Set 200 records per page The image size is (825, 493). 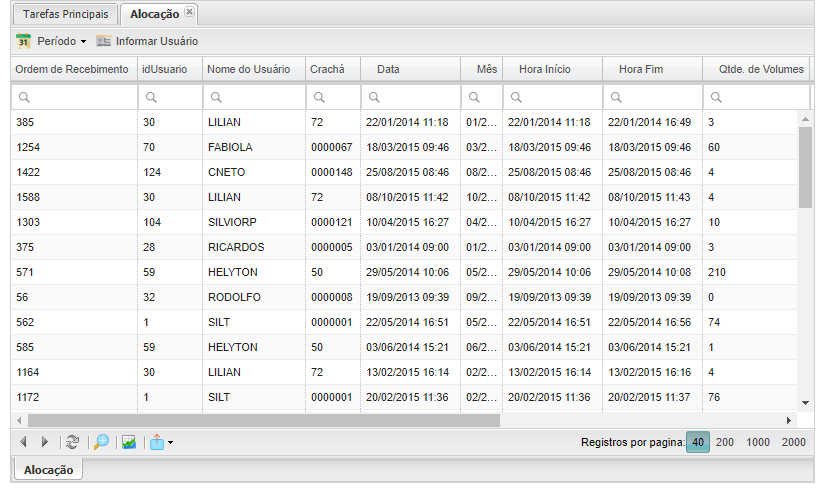pyautogui.click(x=725, y=442)
